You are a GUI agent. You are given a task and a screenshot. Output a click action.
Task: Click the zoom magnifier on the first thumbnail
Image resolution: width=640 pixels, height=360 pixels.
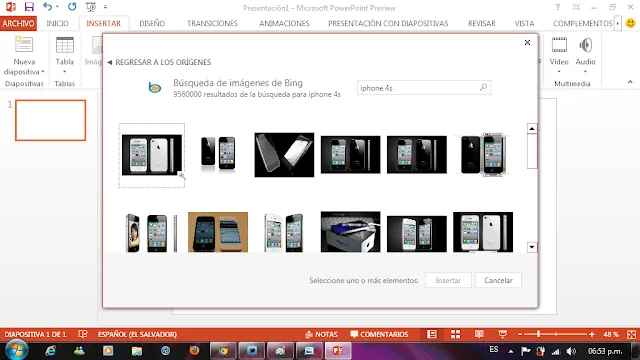click(x=182, y=176)
